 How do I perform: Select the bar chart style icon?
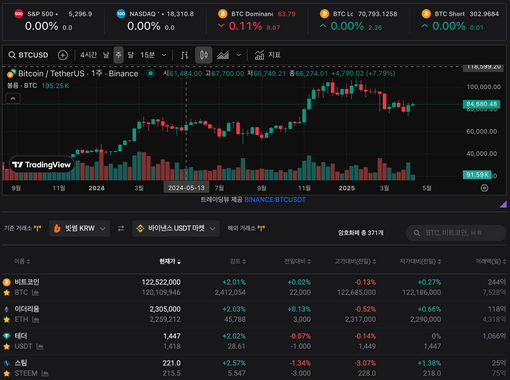(x=184, y=55)
